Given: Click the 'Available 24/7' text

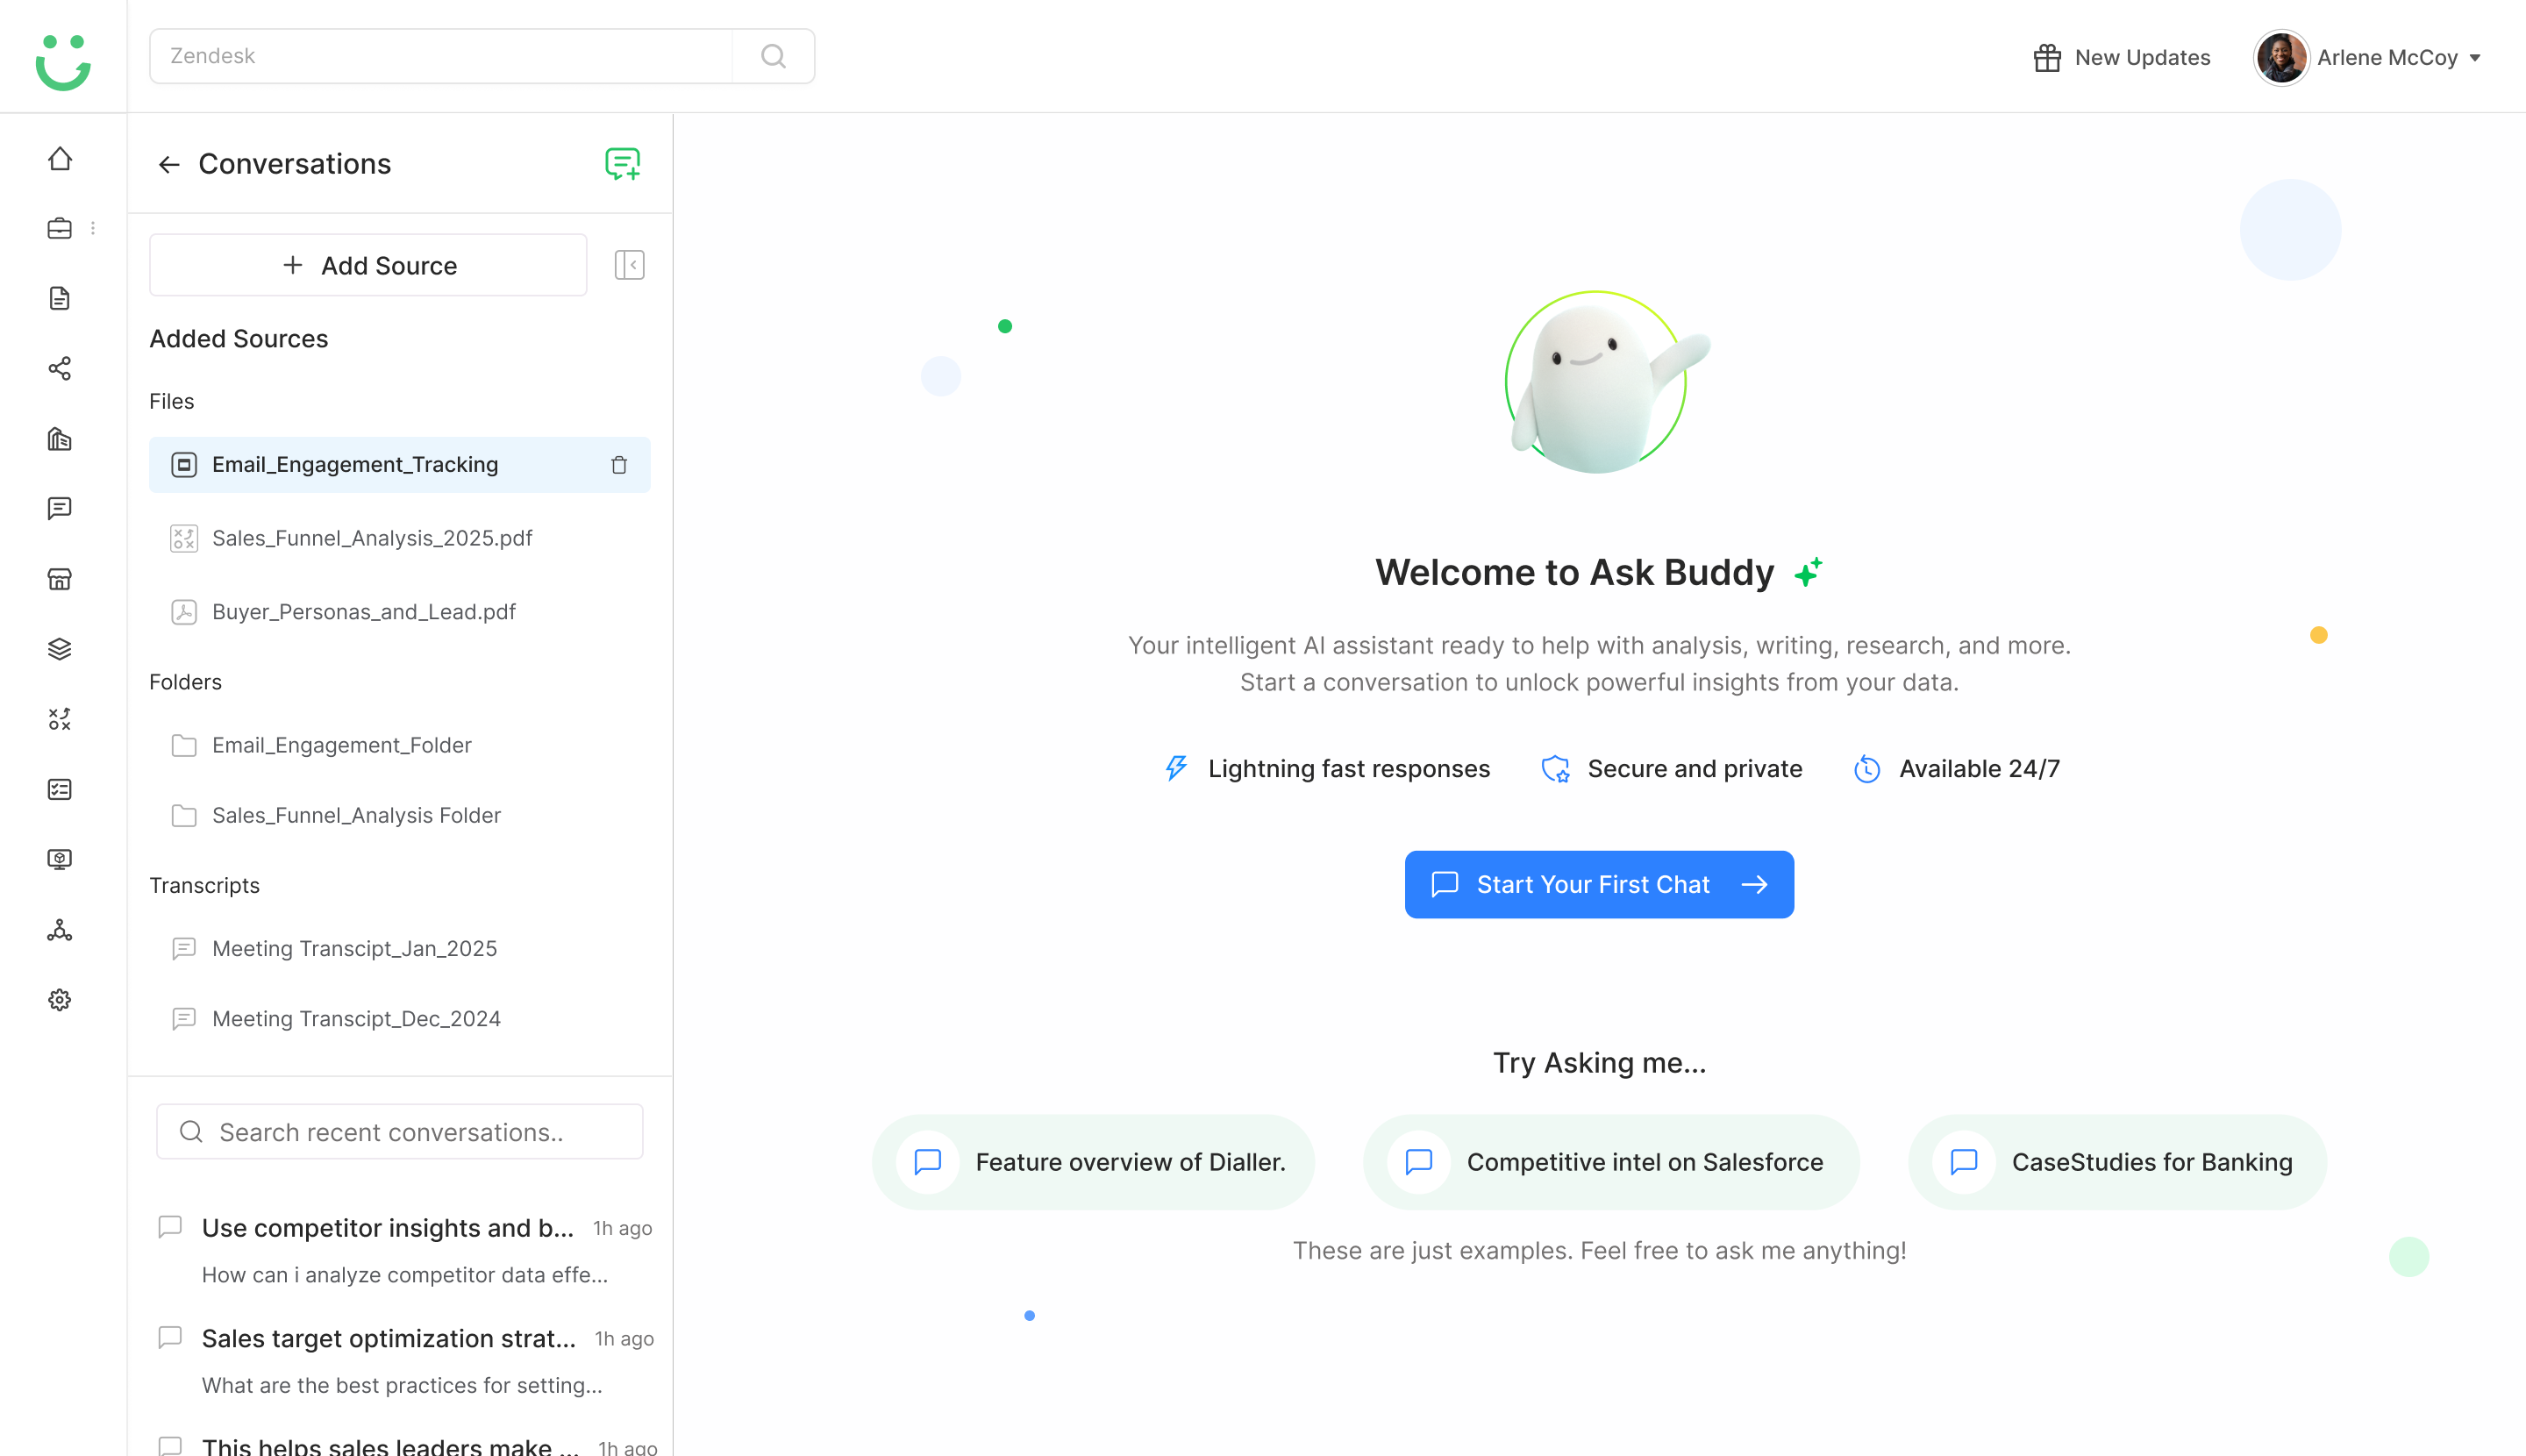Looking at the screenshot, I should [1979, 769].
